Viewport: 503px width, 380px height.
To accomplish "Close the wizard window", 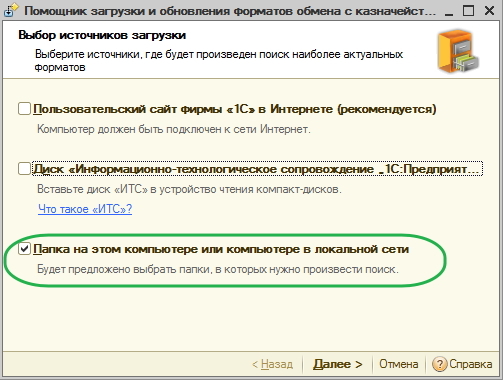I will (x=489, y=11).
